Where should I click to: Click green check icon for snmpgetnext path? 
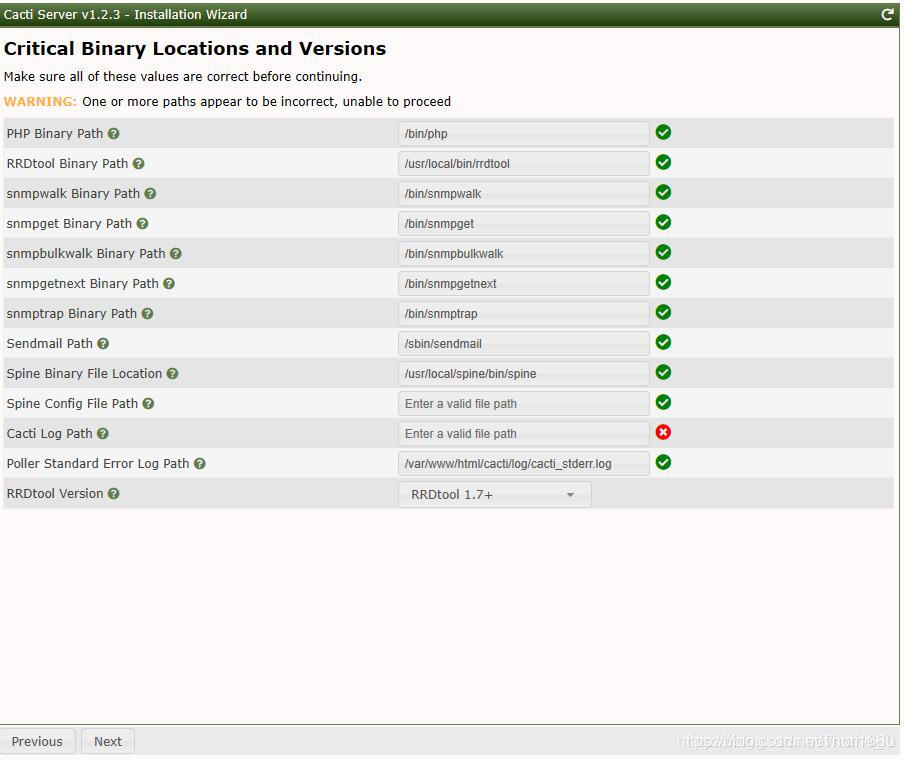click(x=664, y=283)
